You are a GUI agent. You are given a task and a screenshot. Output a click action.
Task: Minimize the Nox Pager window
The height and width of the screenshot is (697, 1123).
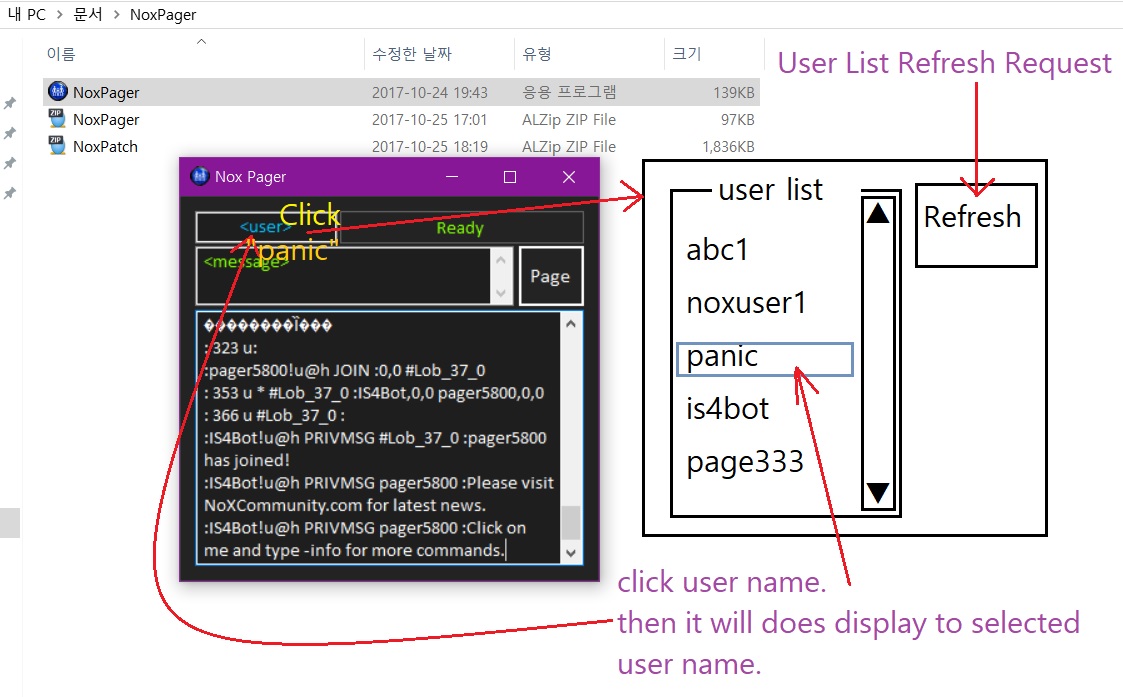pyautogui.click(x=452, y=176)
